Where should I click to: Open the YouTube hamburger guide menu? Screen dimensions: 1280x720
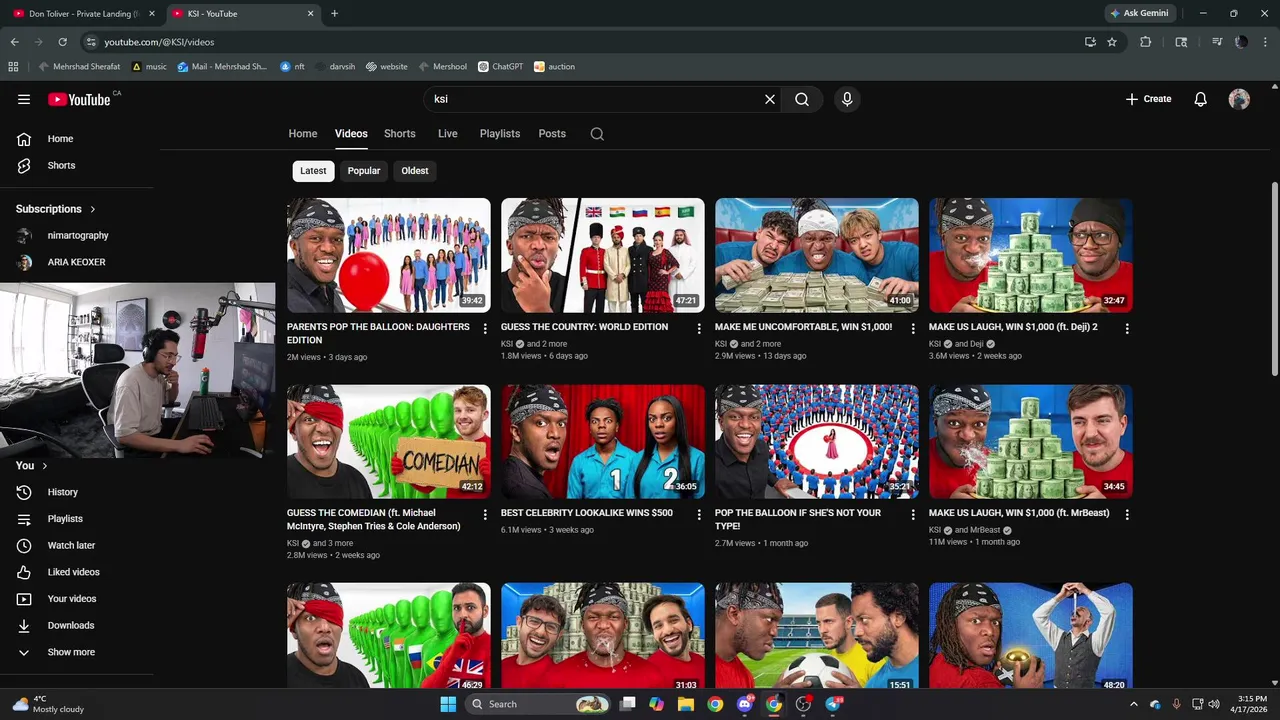tap(24, 99)
